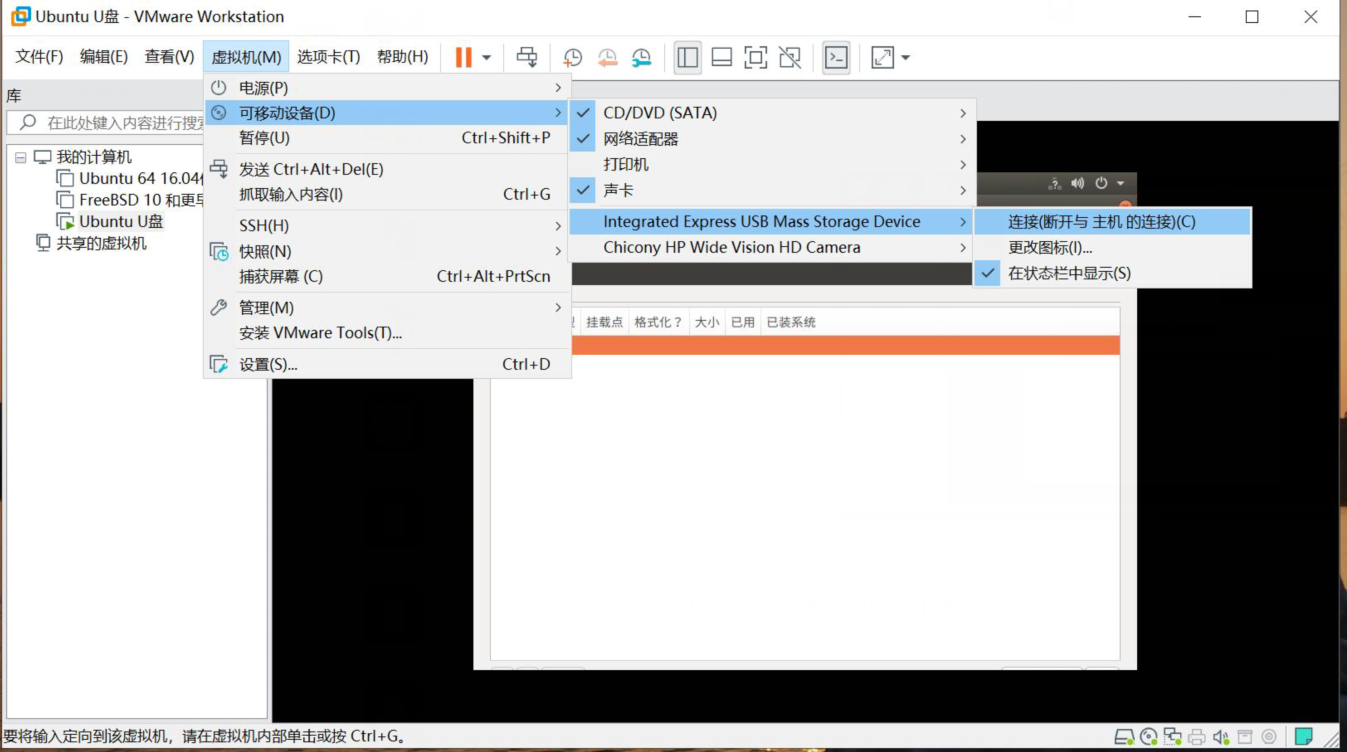Click the camera device status bar icon
The width and height of the screenshot is (1347, 752).
pos(1269,737)
